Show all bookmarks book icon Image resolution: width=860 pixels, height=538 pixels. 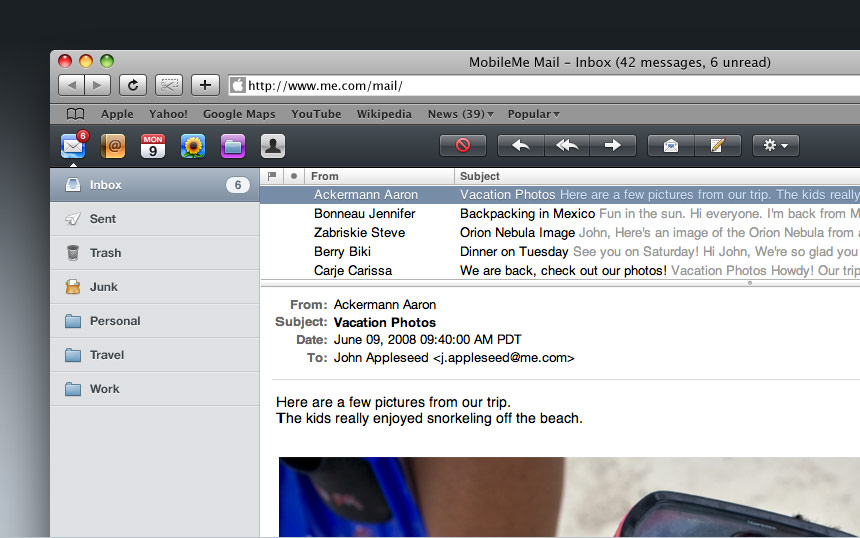pos(75,114)
